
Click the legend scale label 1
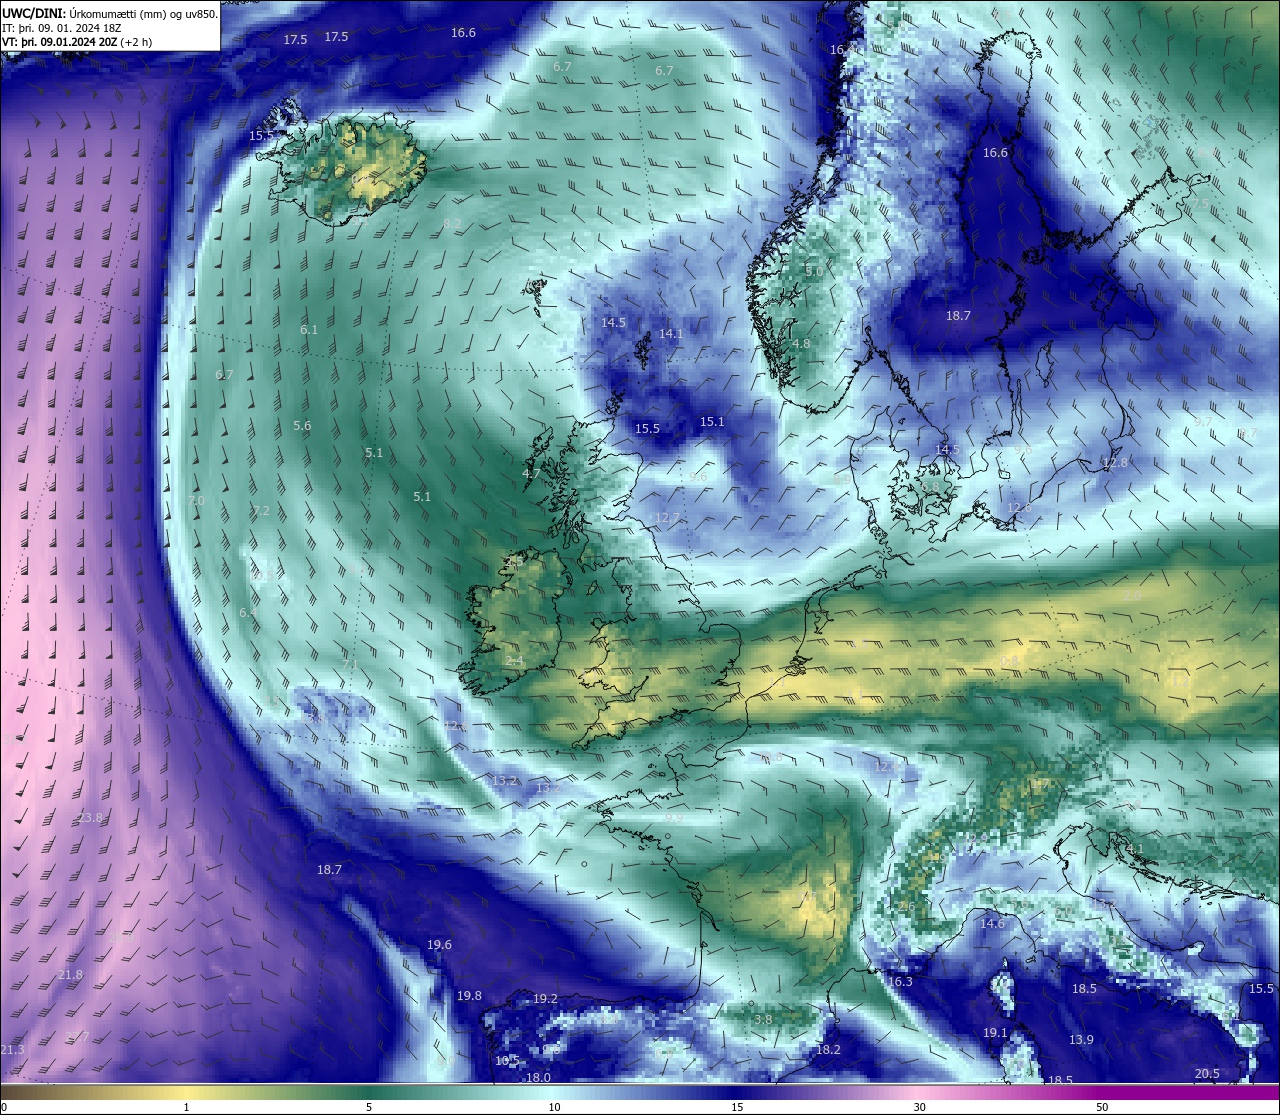[186, 1107]
